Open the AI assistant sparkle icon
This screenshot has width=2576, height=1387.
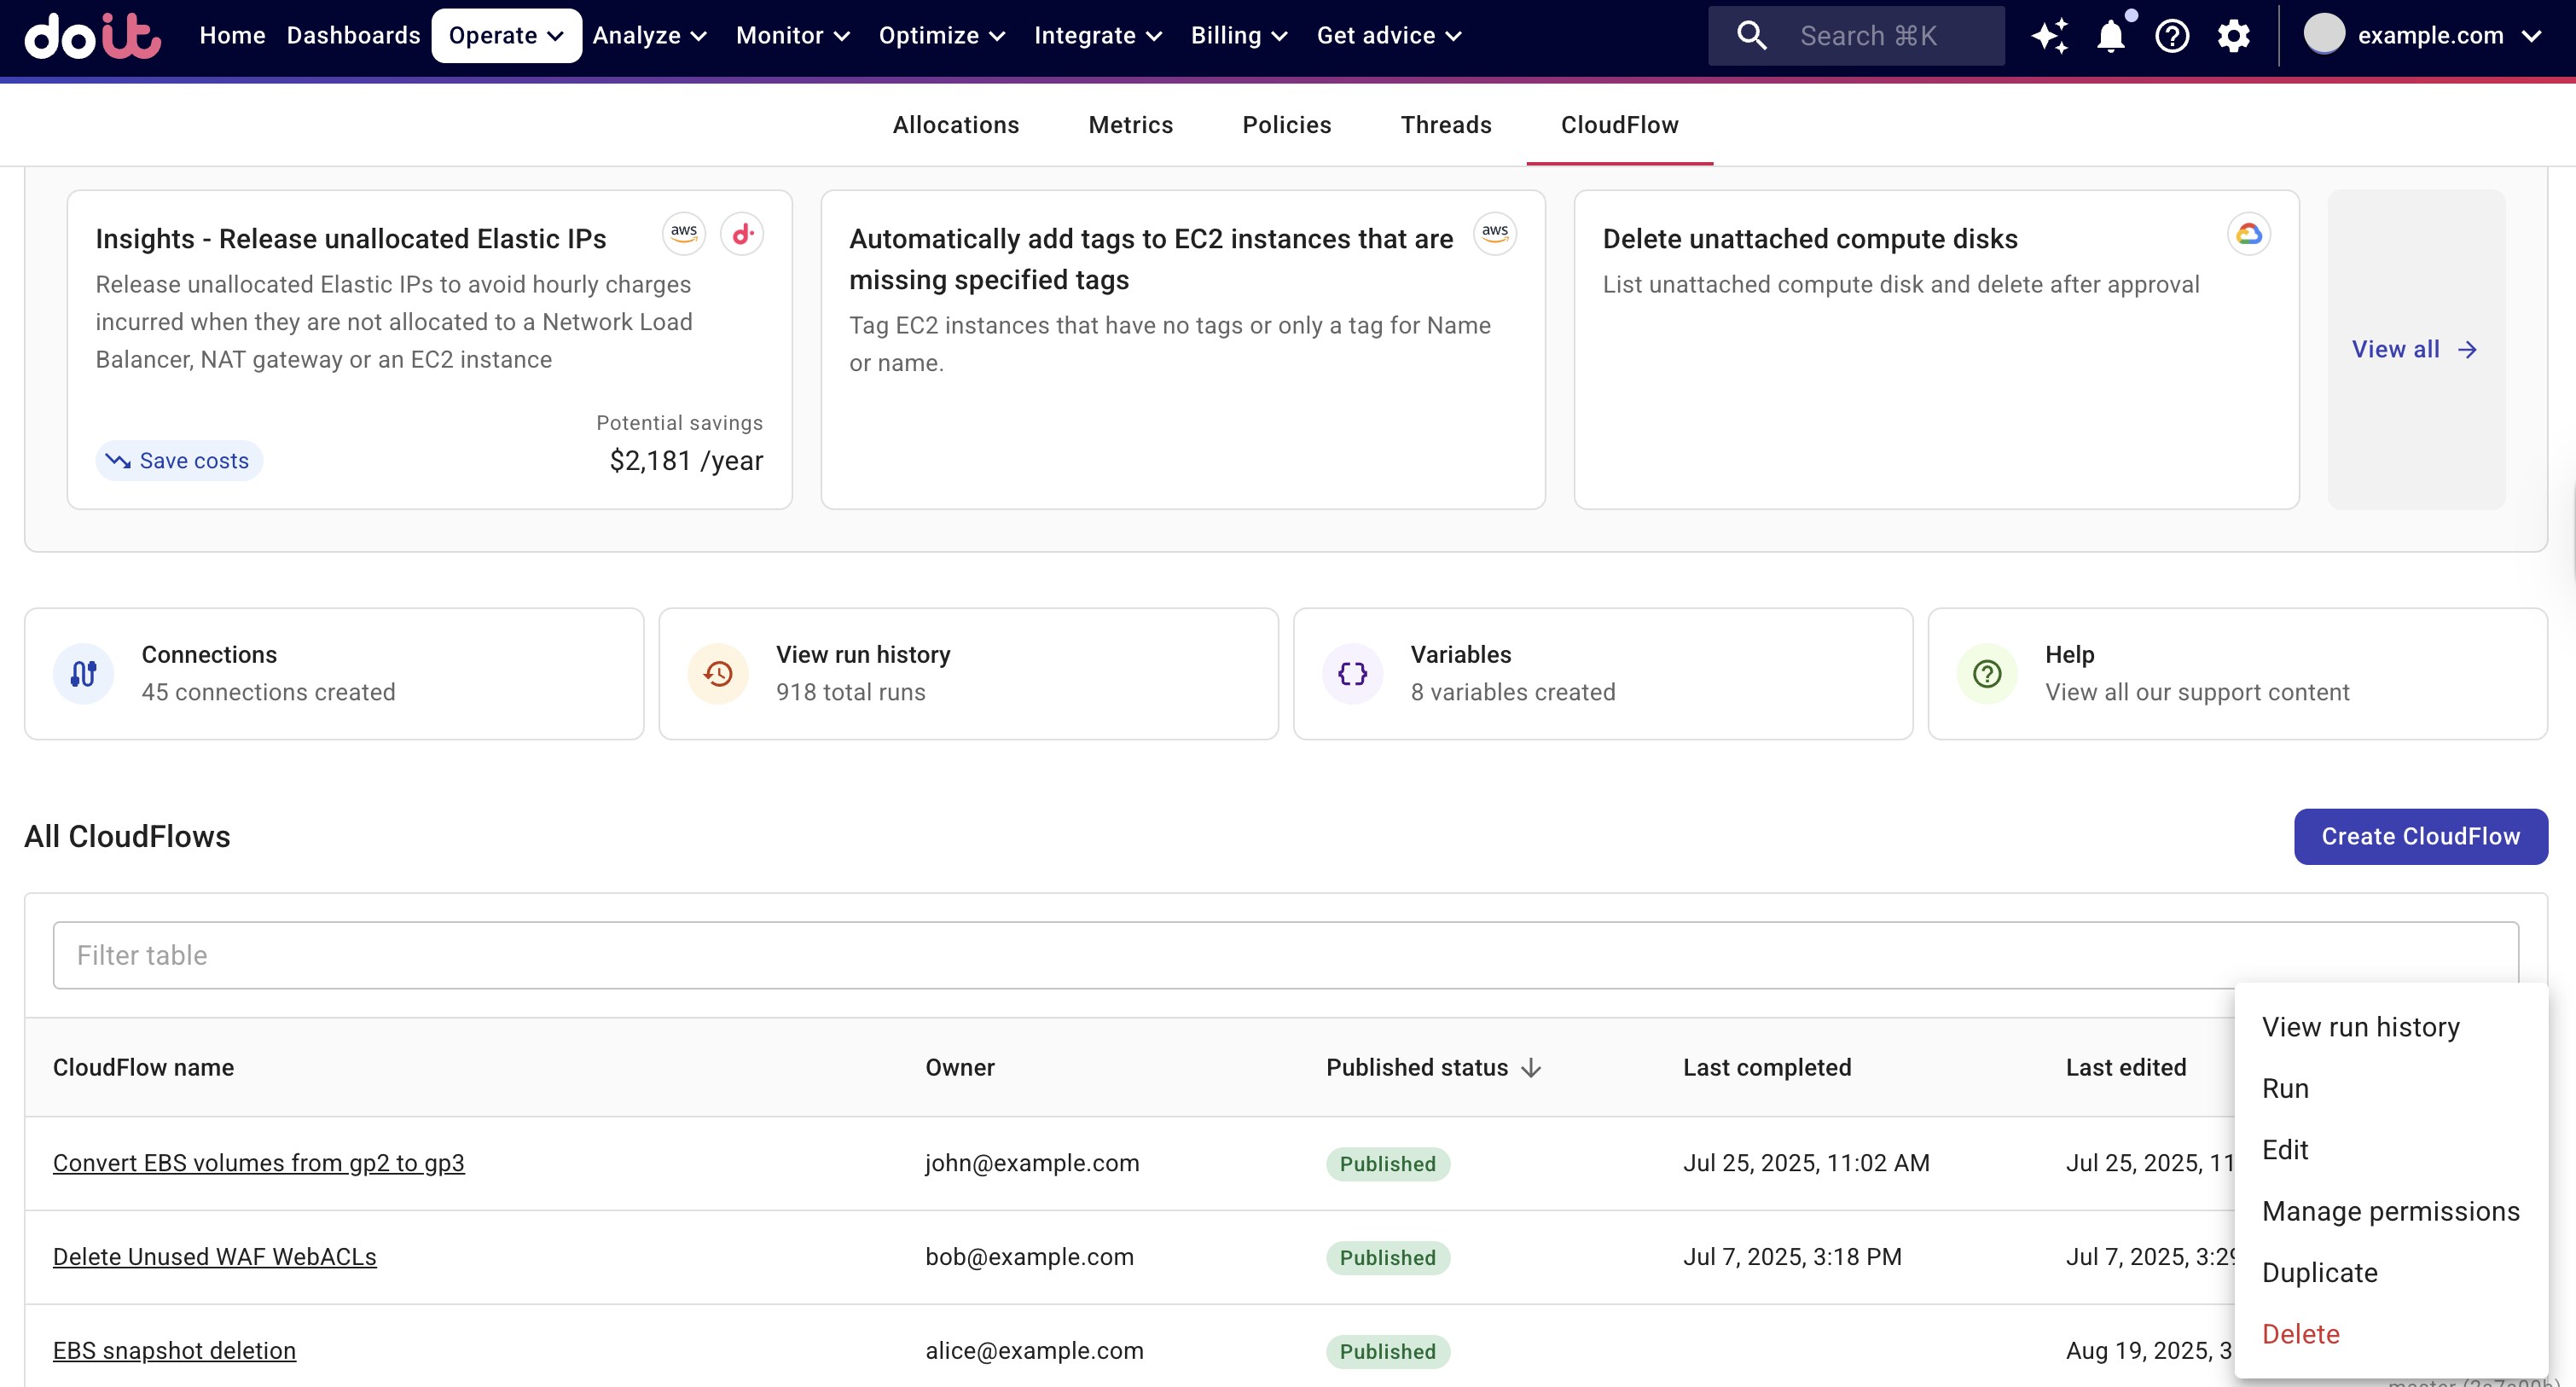coord(2050,35)
